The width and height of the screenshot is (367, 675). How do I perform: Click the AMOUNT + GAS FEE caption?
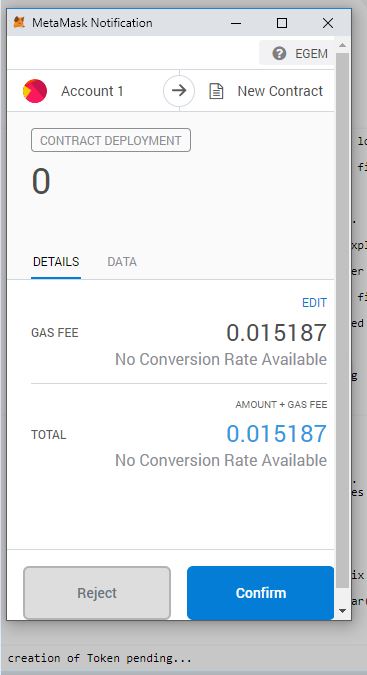(281, 404)
